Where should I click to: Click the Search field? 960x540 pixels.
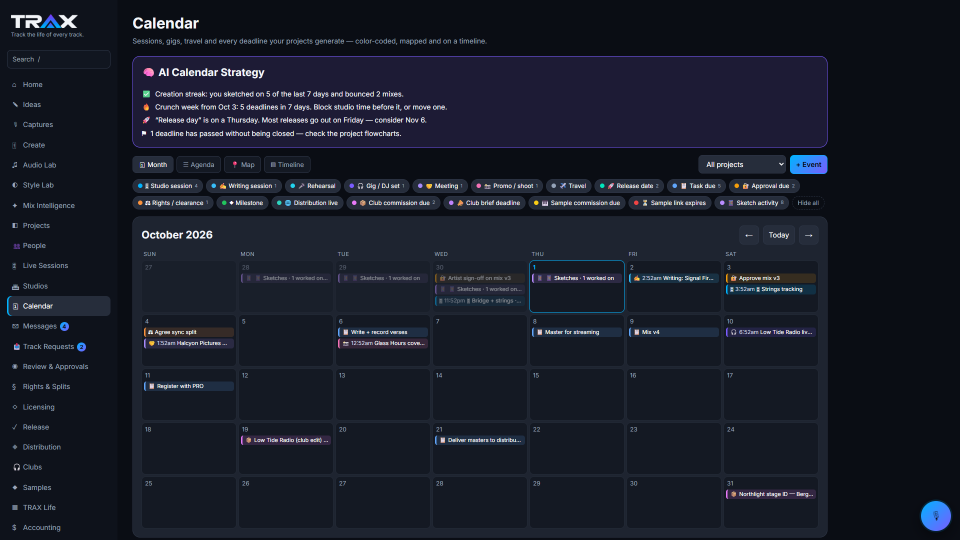coord(59,59)
